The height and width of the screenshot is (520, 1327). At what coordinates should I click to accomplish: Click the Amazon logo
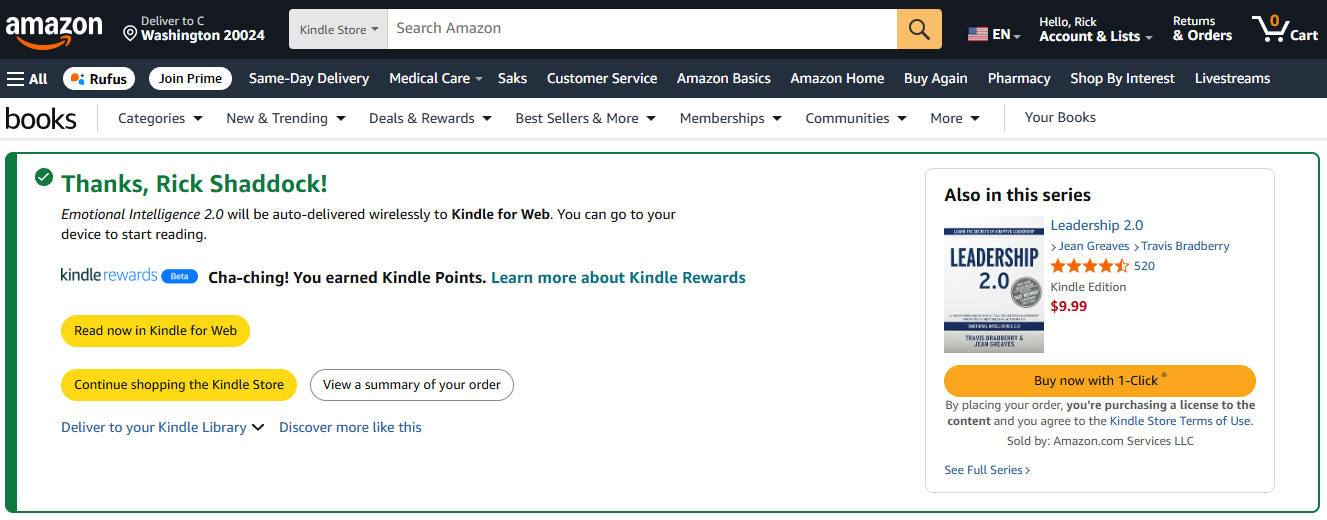pyautogui.click(x=54, y=31)
